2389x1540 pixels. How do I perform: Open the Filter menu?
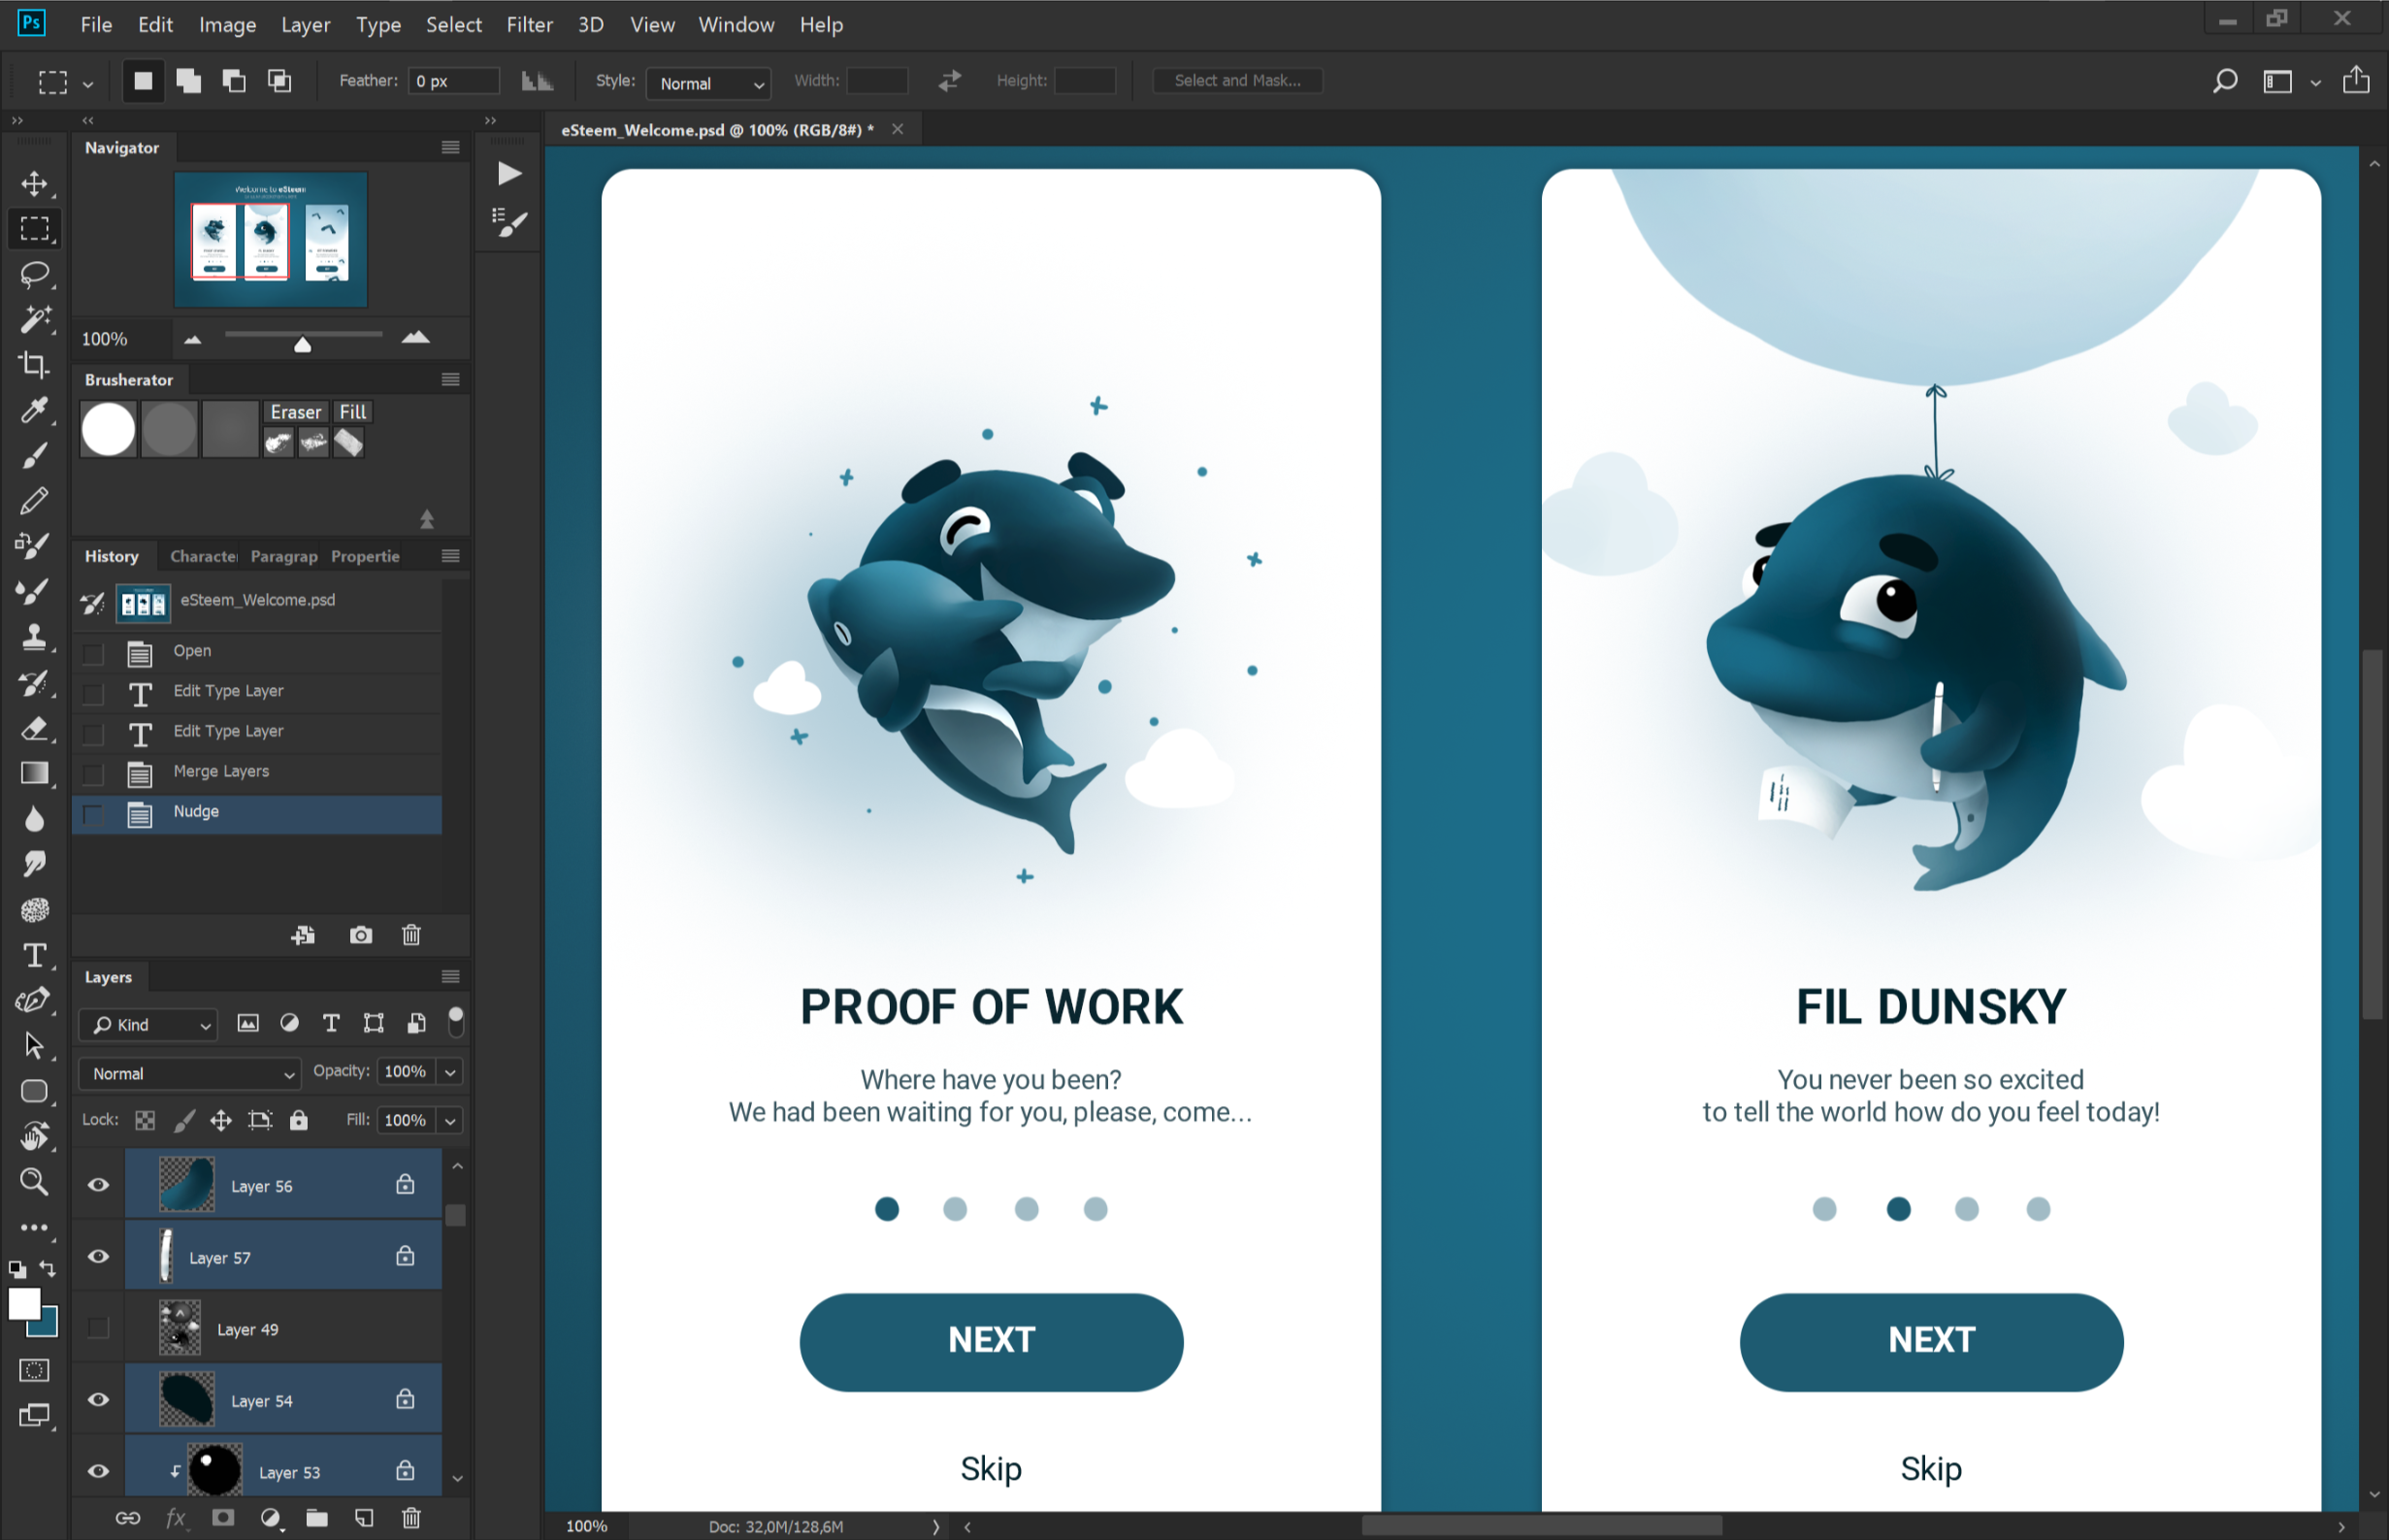(x=529, y=24)
